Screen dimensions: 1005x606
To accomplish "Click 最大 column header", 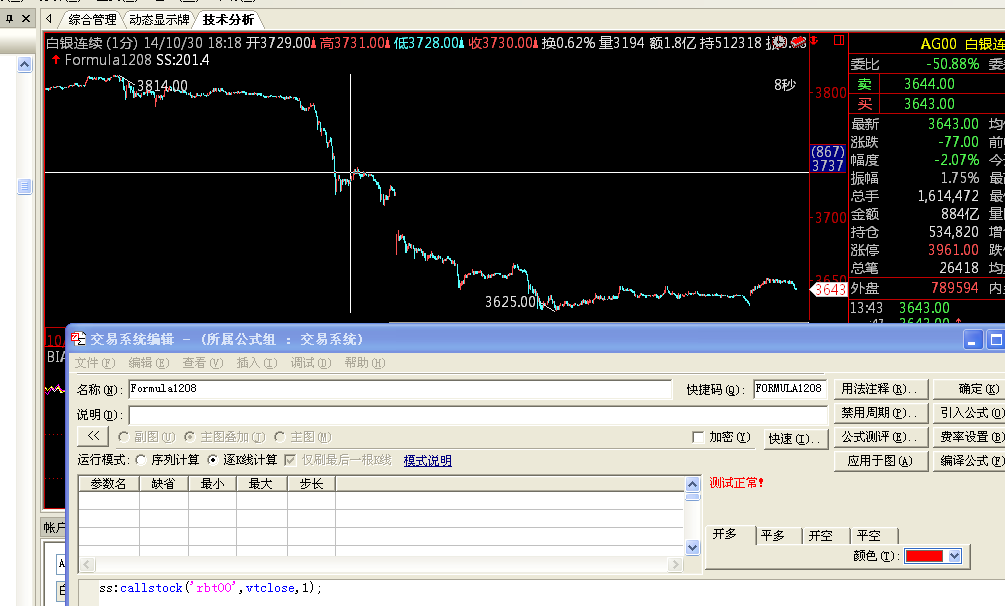I will [261, 484].
